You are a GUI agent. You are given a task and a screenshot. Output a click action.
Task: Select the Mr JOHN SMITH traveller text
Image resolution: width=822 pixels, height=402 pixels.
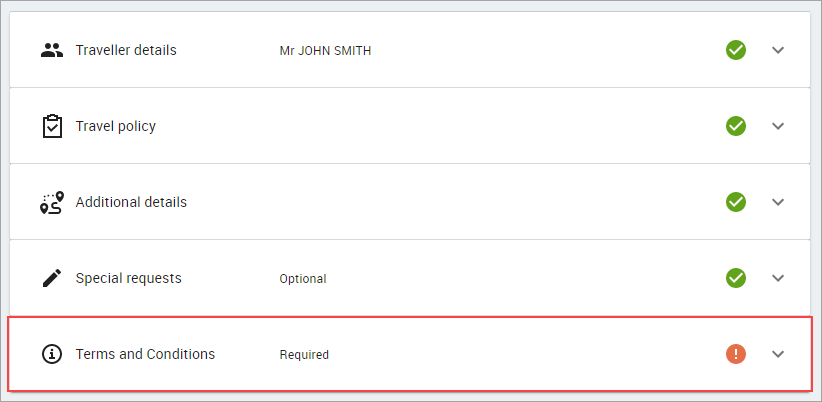click(x=325, y=51)
